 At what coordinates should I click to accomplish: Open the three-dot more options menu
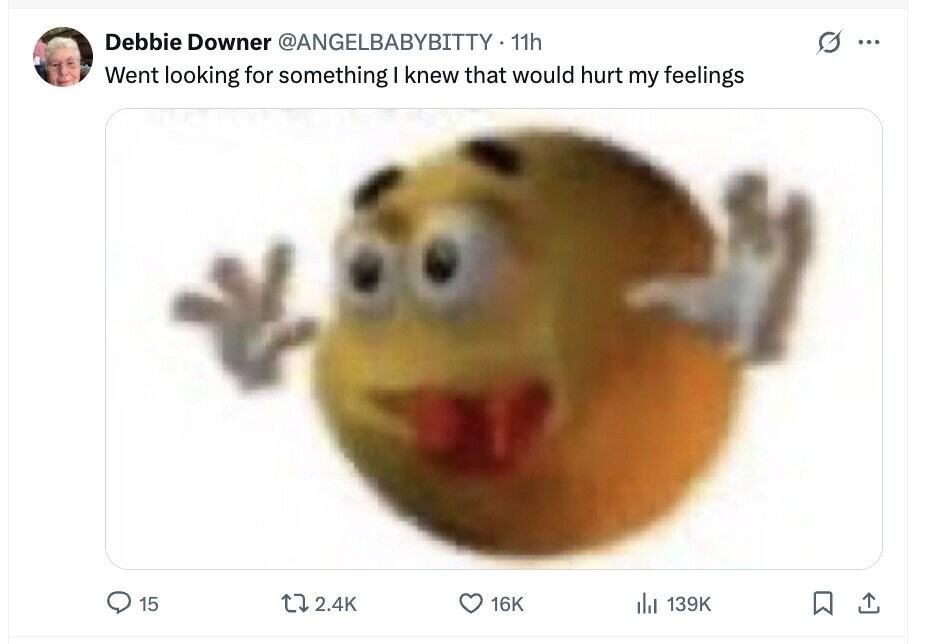click(x=869, y=42)
